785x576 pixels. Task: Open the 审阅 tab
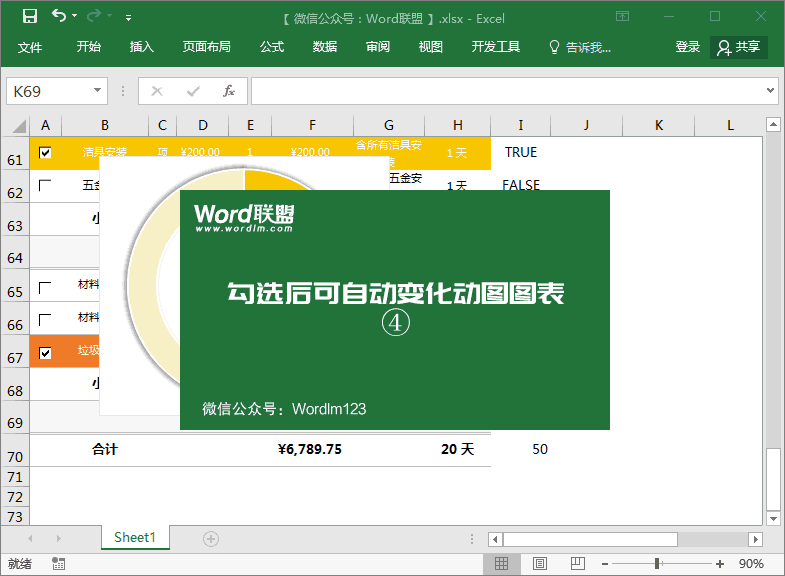378,47
